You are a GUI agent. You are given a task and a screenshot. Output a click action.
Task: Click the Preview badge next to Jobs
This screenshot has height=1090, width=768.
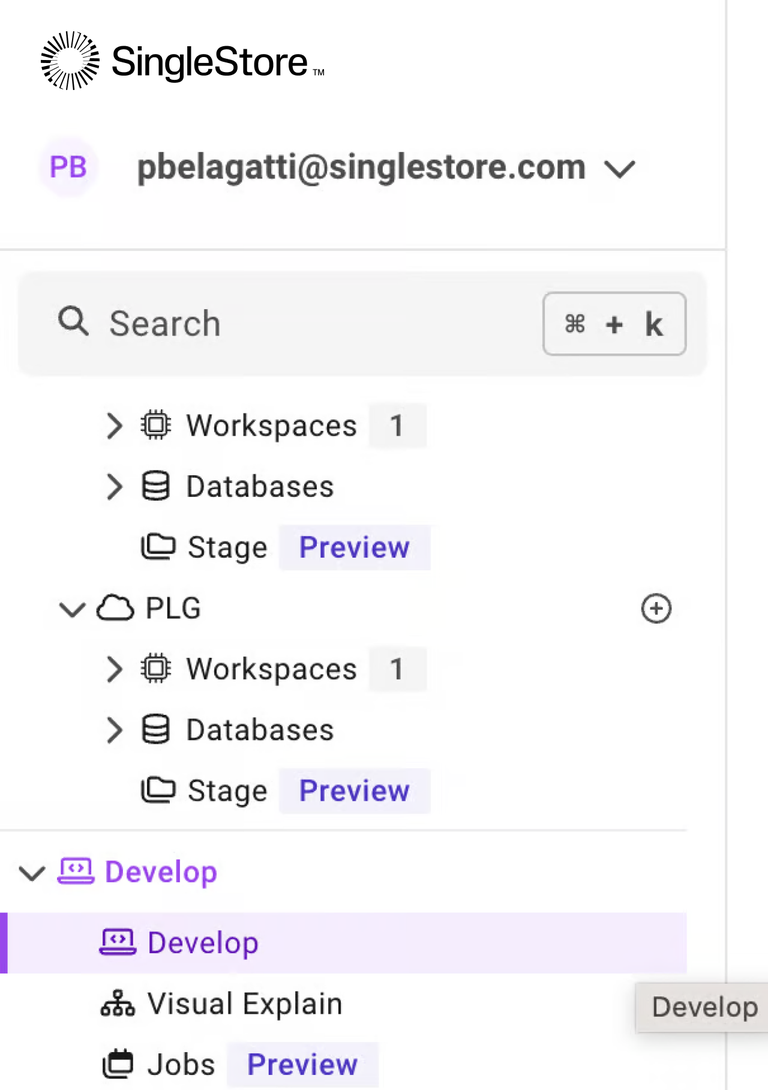[x=302, y=1065]
